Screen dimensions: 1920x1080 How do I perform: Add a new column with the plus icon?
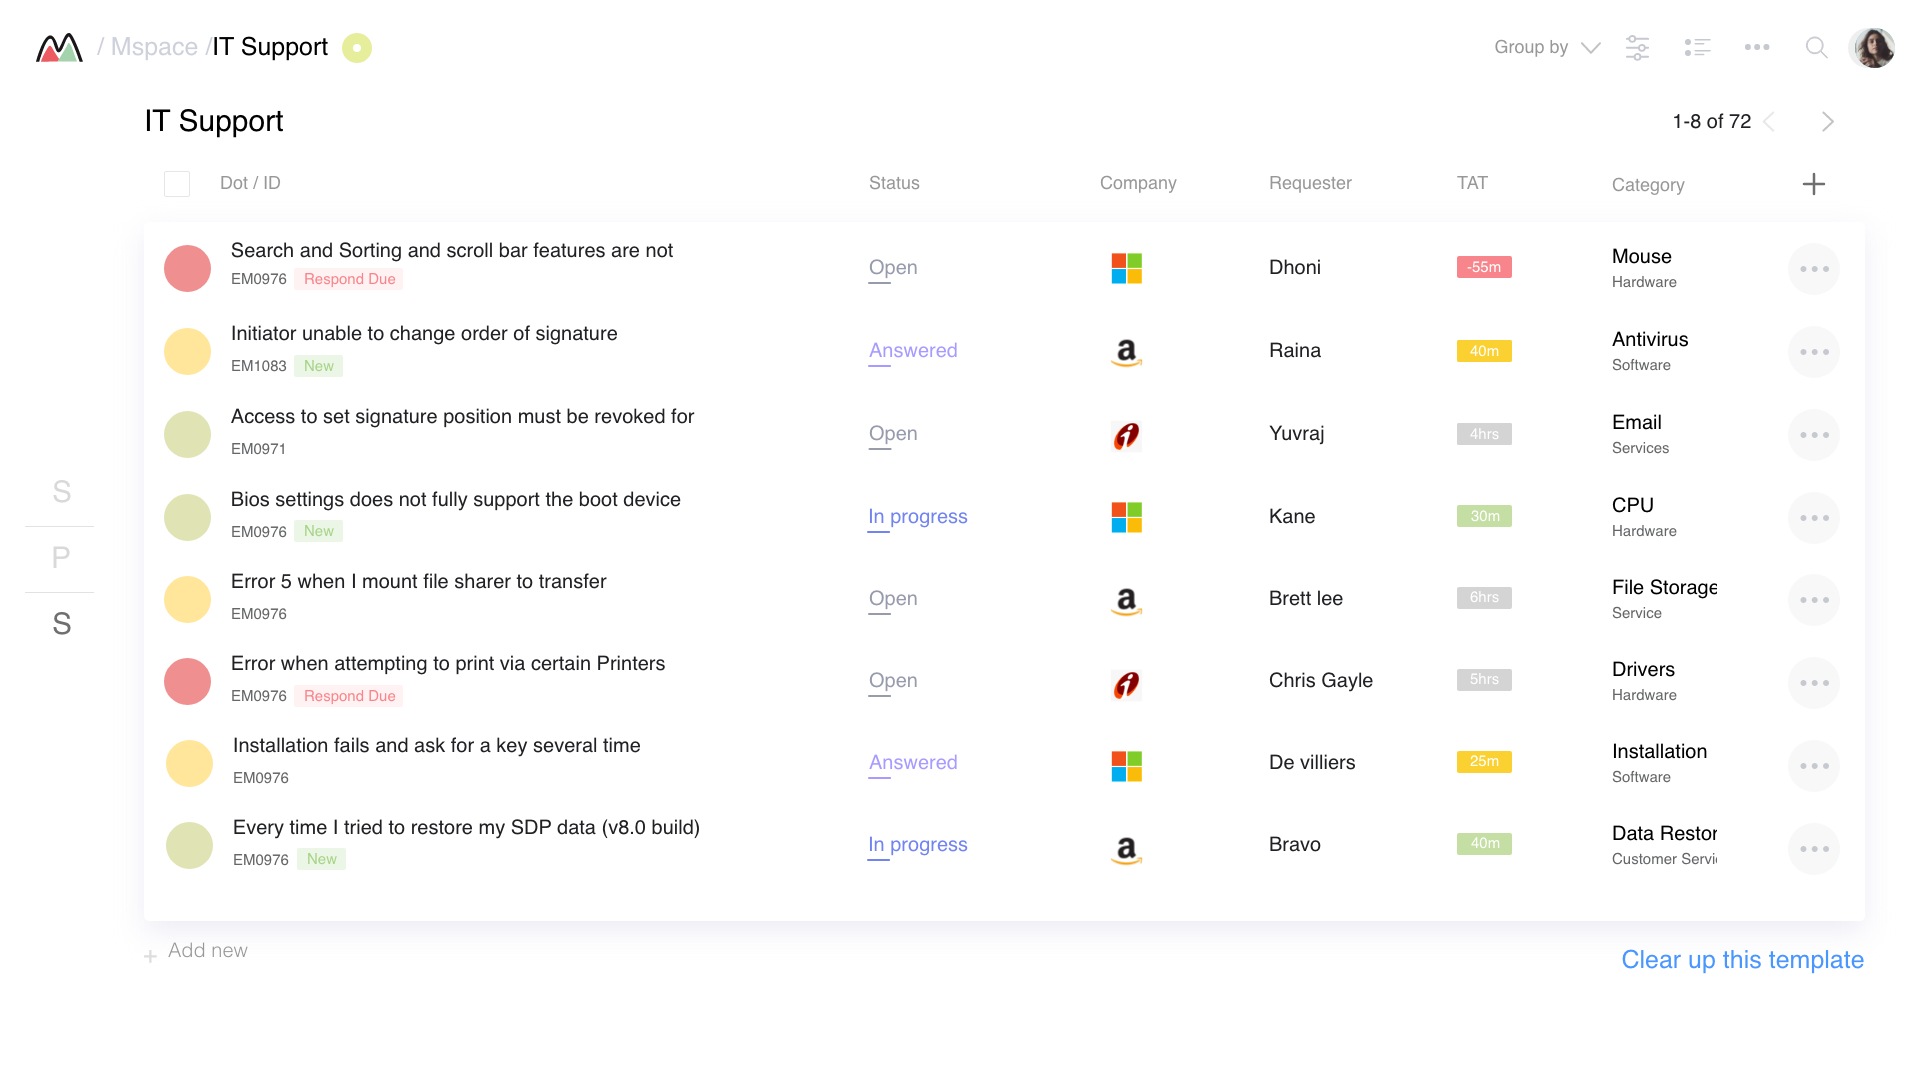[1814, 184]
